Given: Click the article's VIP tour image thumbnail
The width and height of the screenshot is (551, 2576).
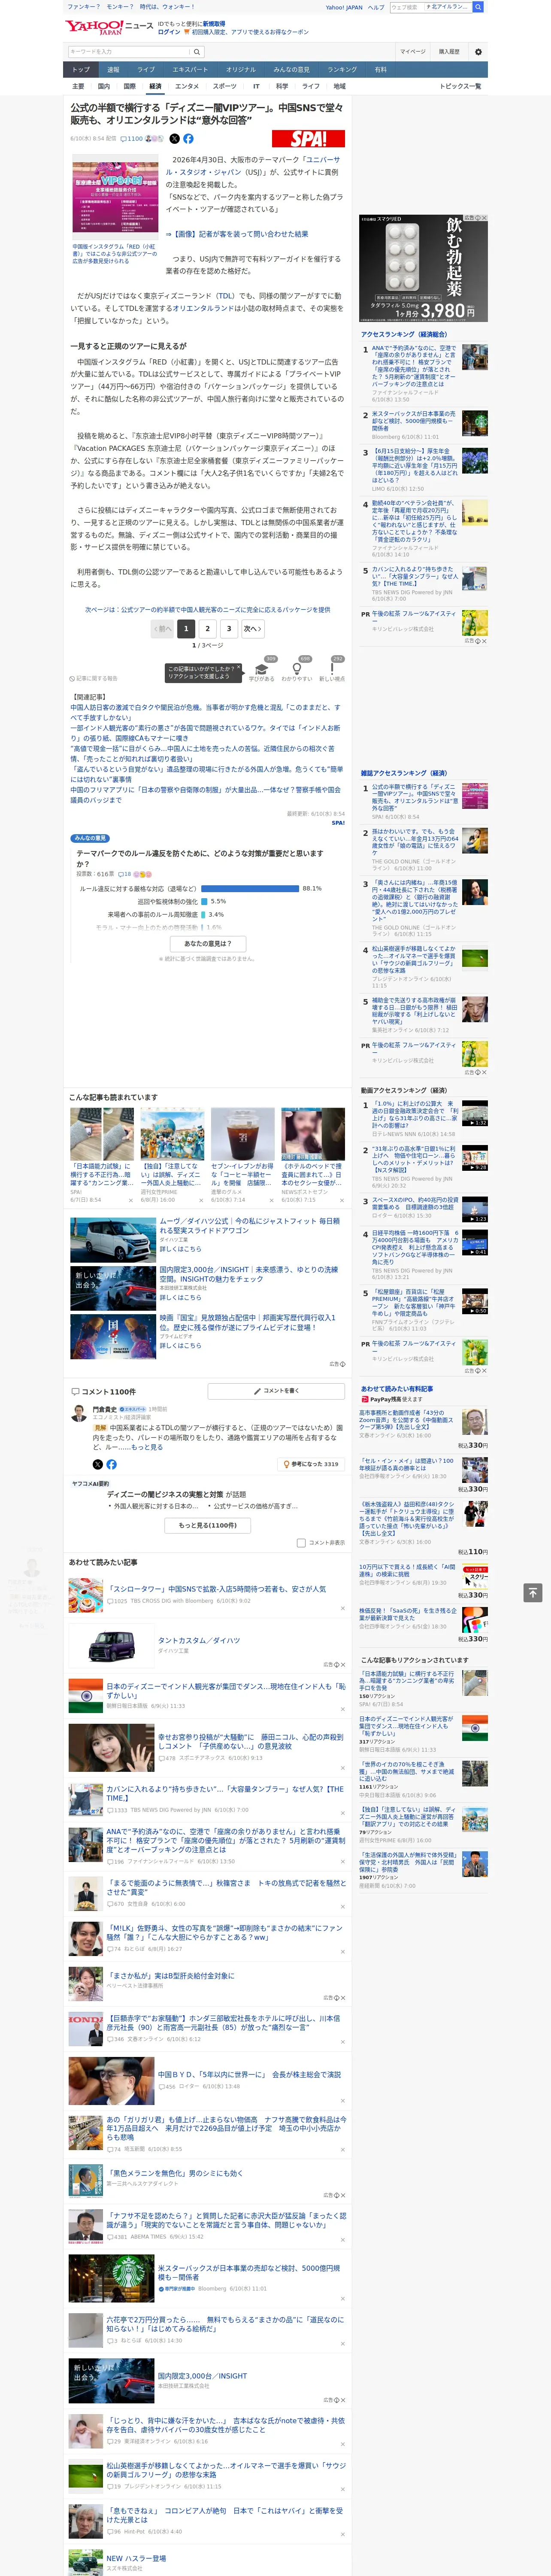Looking at the screenshot, I should coord(114,198).
